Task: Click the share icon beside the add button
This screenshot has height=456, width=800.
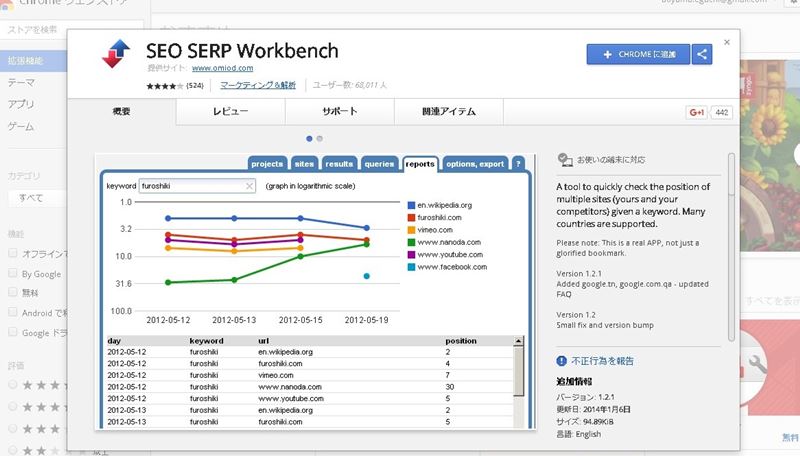Action: pyautogui.click(x=702, y=55)
